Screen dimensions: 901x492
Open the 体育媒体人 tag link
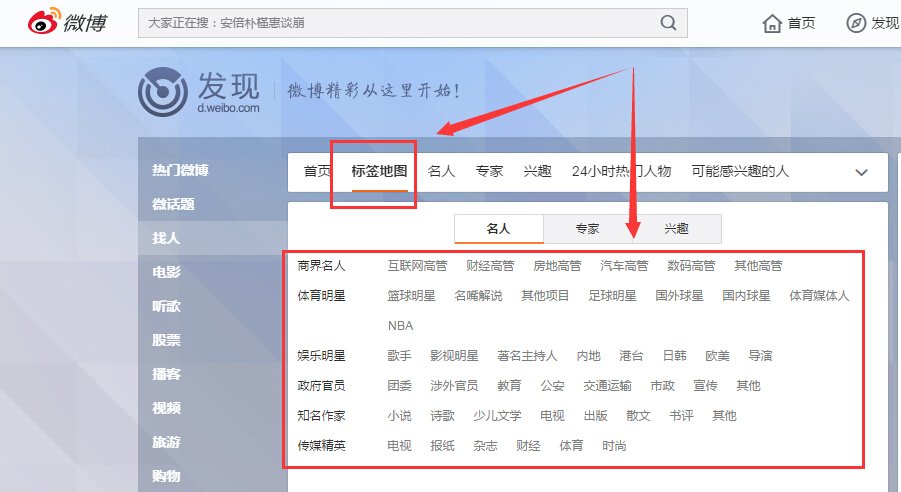[819, 295]
